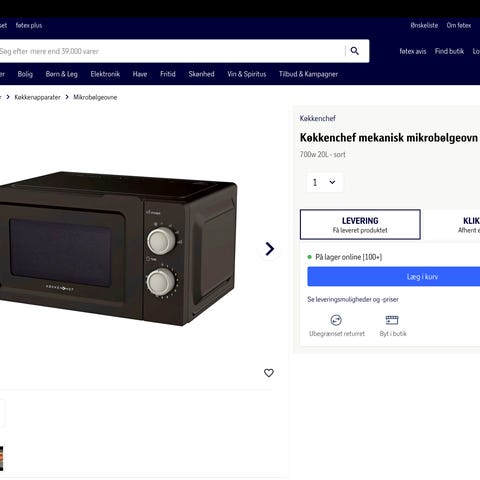Viewport: 480px width, 480px height.
Task: Open the føtex avis link
Action: (x=413, y=51)
